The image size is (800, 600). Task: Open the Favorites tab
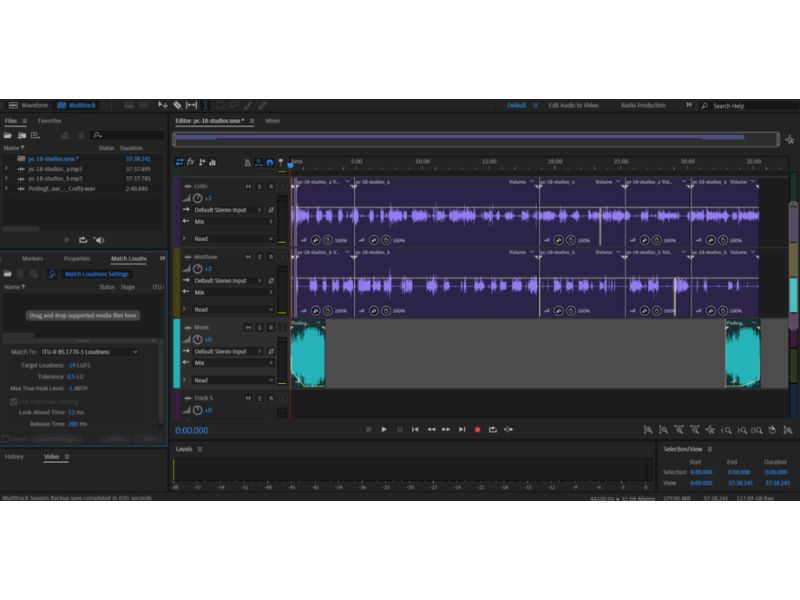click(x=49, y=121)
